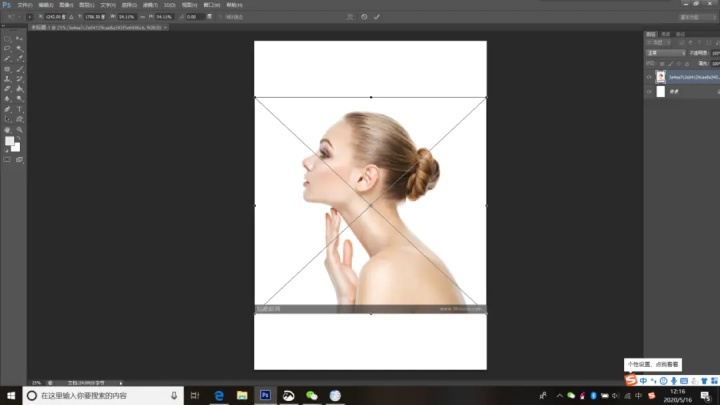Open the Filter menu
Image resolution: width=720 pixels, height=405 pixels.
tap(150, 5)
